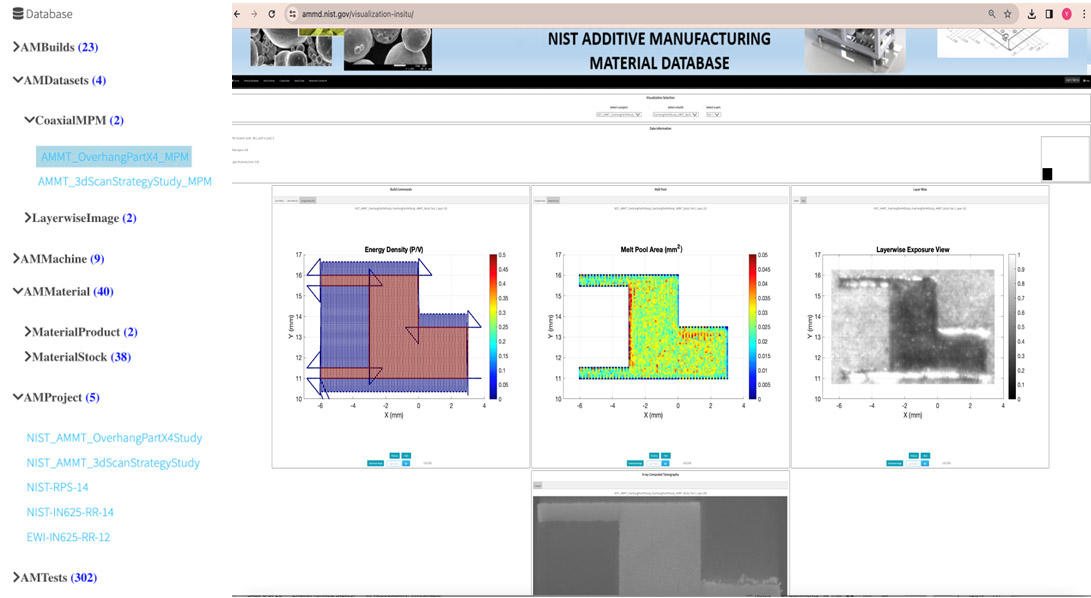Select the second tab in the Melt Pool panel
The image size is (1091, 598).
[555, 198]
